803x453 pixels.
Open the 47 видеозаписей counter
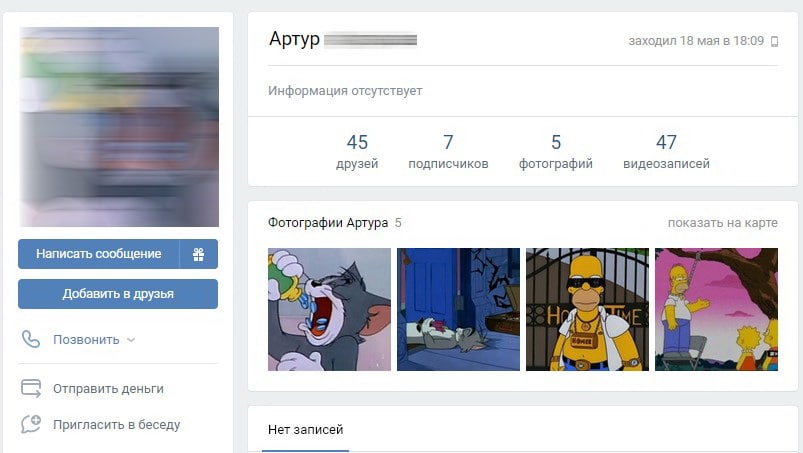[x=666, y=152]
